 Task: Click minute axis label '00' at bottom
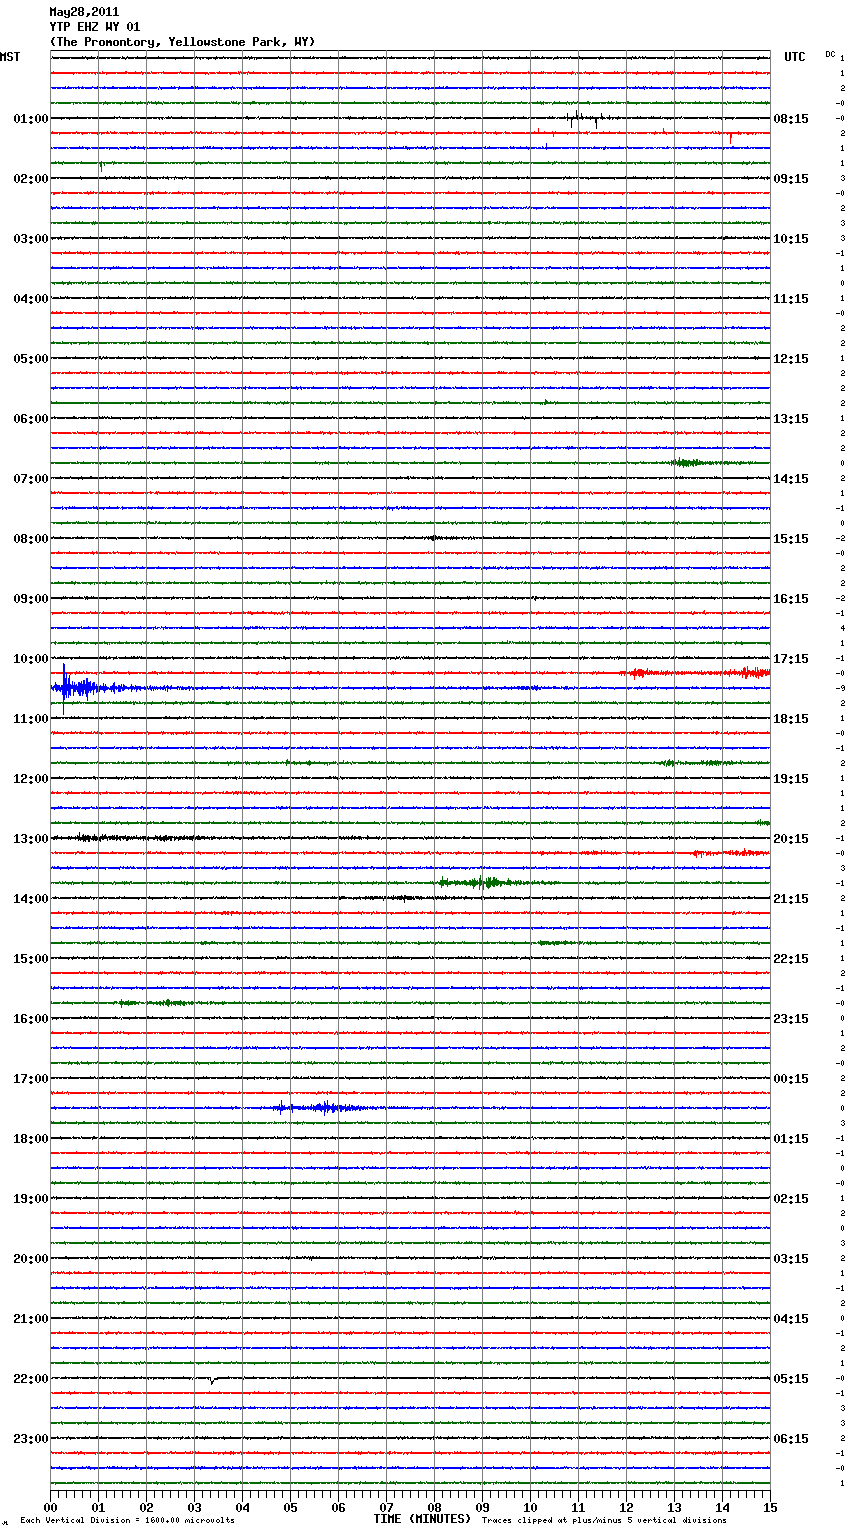click(x=50, y=1507)
